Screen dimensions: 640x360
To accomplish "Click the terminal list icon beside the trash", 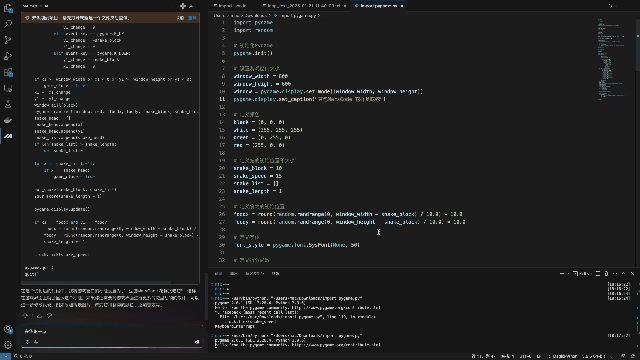I will click(598, 273).
